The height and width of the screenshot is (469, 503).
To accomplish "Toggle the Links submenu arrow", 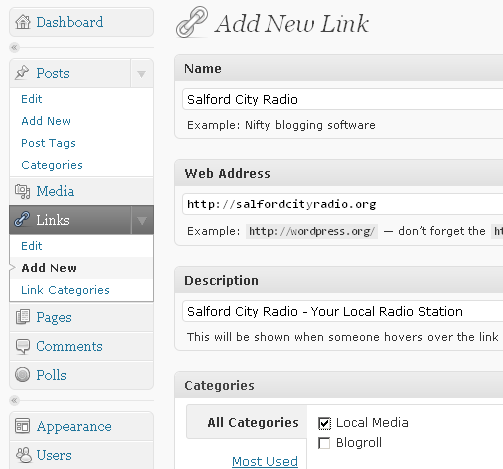I will point(142,220).
